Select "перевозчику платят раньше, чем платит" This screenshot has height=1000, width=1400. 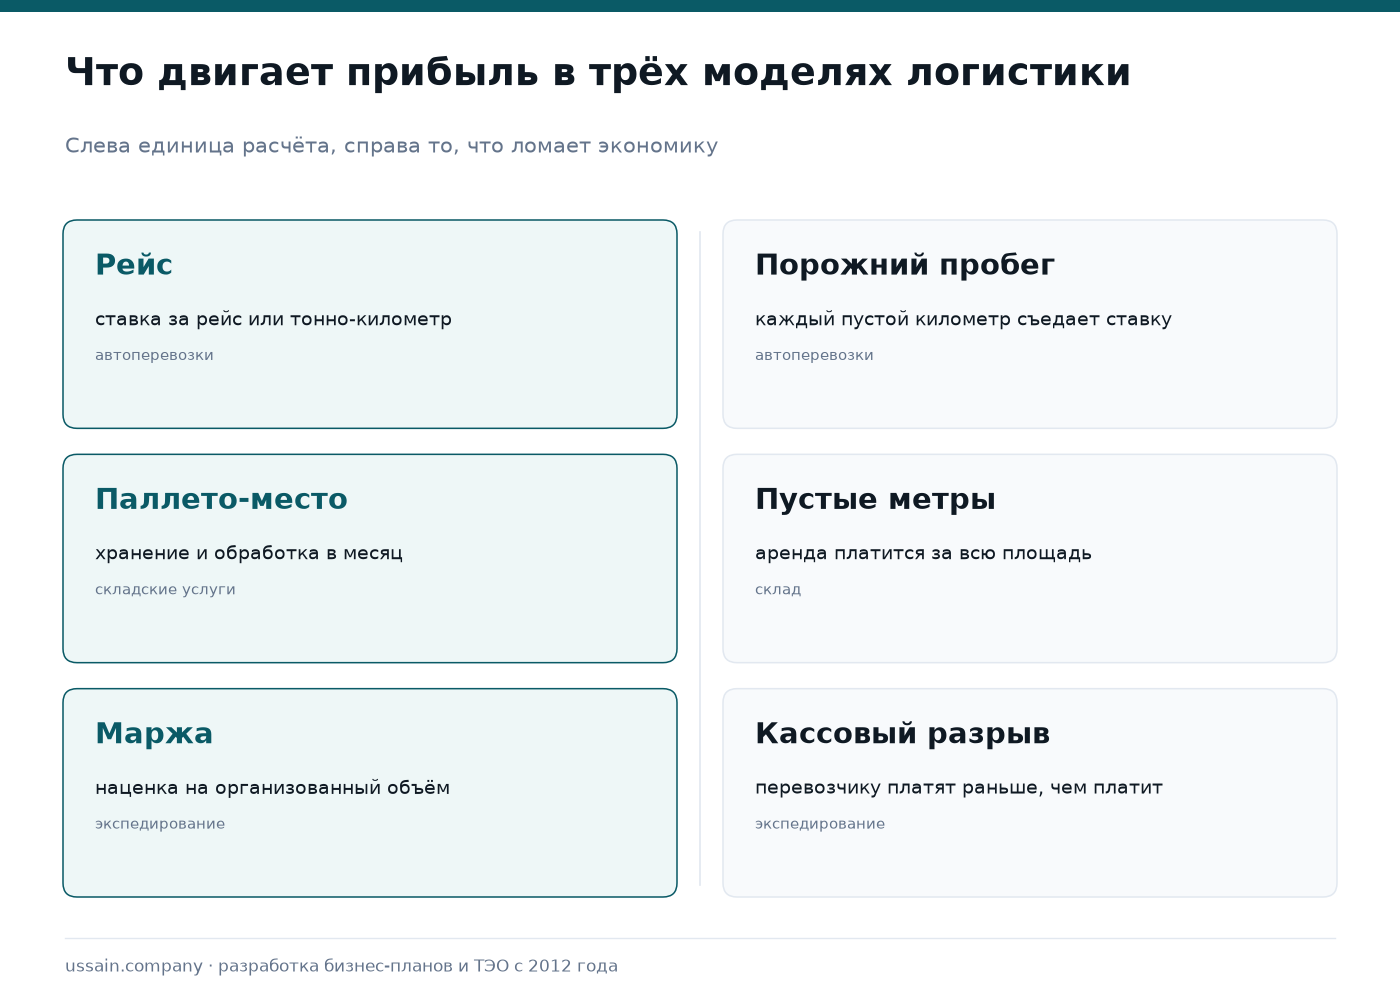959,788
